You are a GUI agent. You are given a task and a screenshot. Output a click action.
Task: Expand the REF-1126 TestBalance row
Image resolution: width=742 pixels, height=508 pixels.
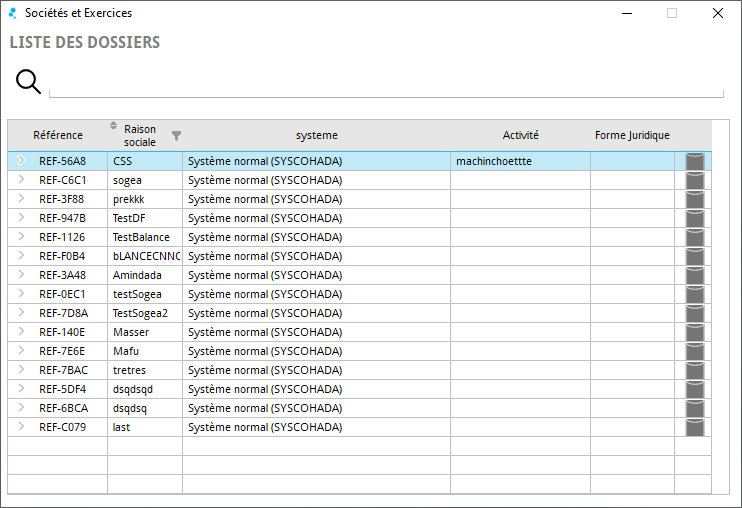click(21, 237)
